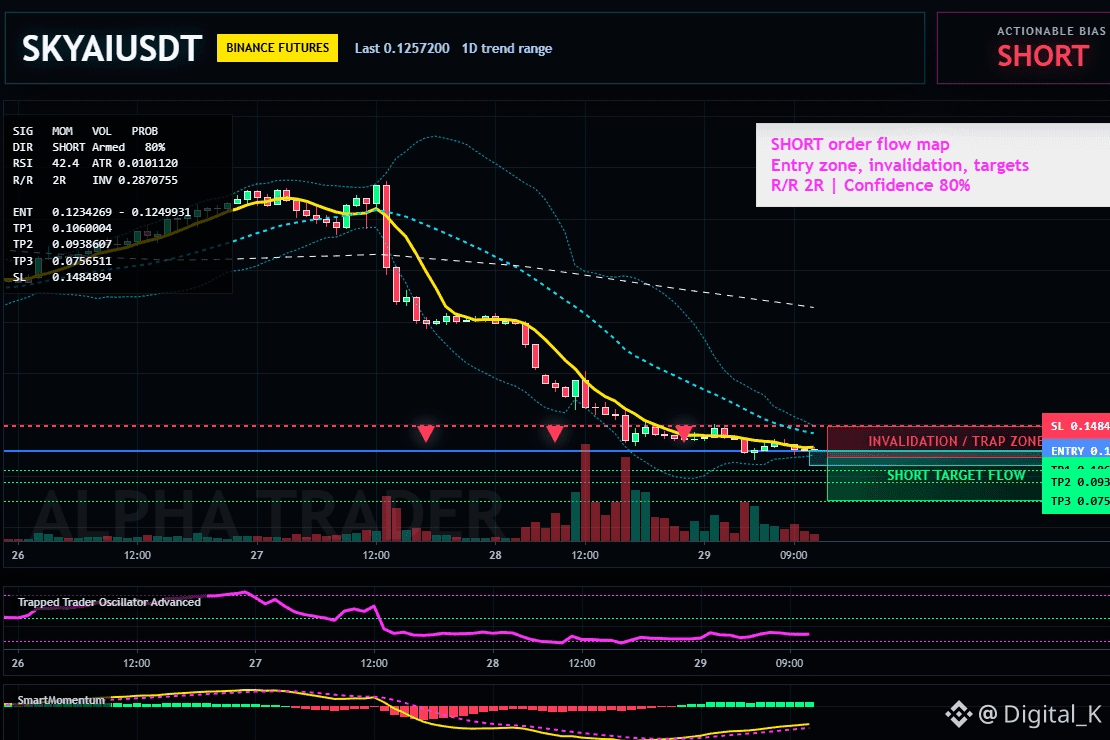Select the 28 date label on main chart axis
The image size is (1110, 740).
click(495, 555)
